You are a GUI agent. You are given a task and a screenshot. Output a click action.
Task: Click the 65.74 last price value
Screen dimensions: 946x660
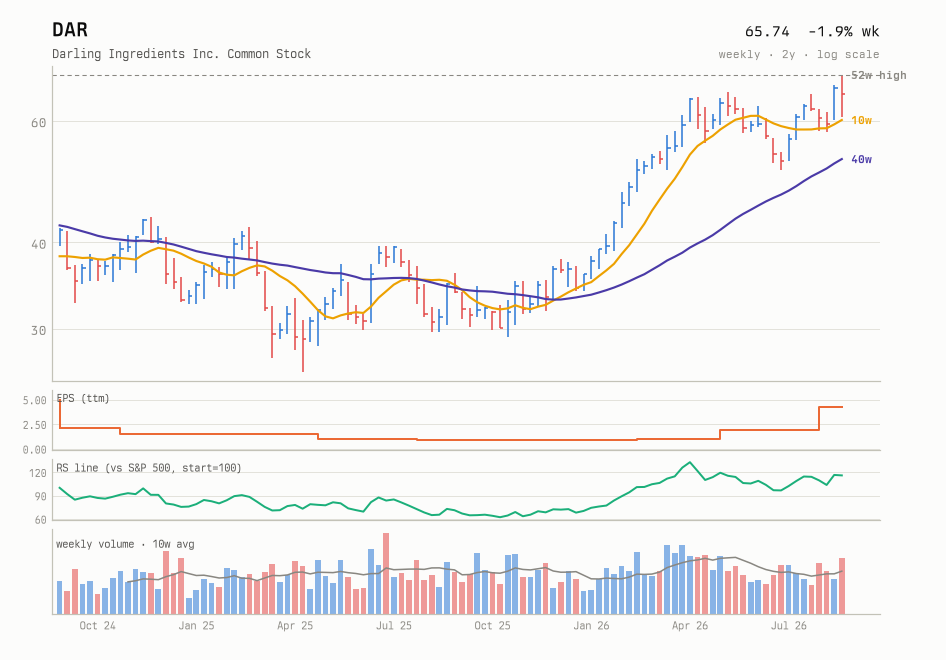(767, 31)
